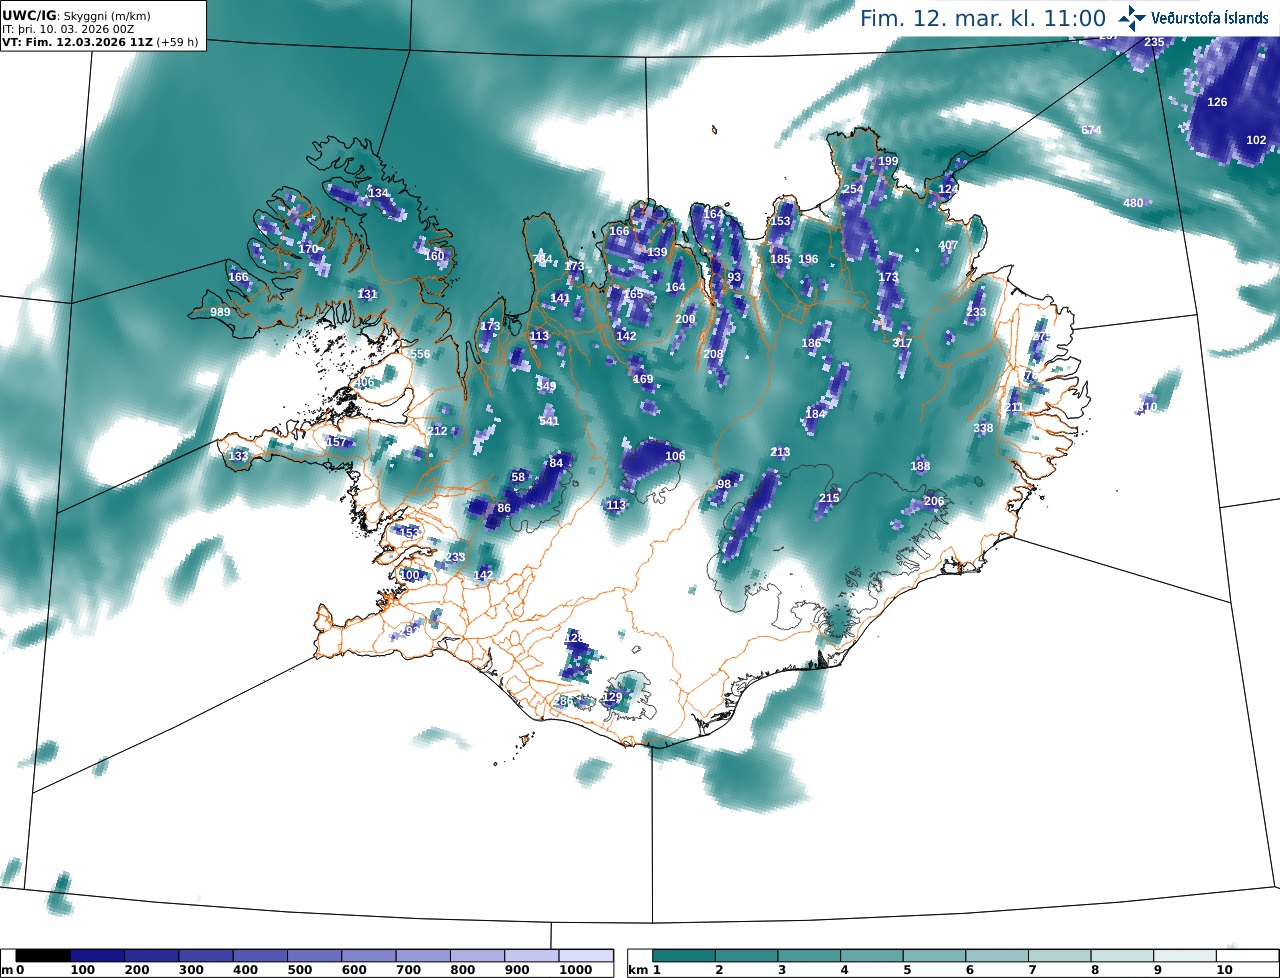Click the 199 visibility value in the north
1280x978 pixels.
(888, 162)
